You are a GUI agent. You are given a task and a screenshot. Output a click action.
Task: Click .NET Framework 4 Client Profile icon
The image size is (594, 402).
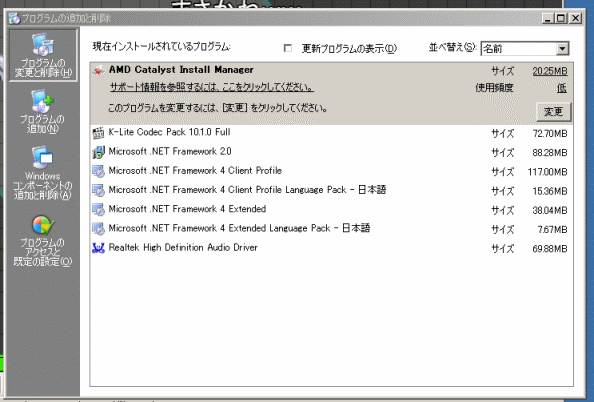[98, 171]
